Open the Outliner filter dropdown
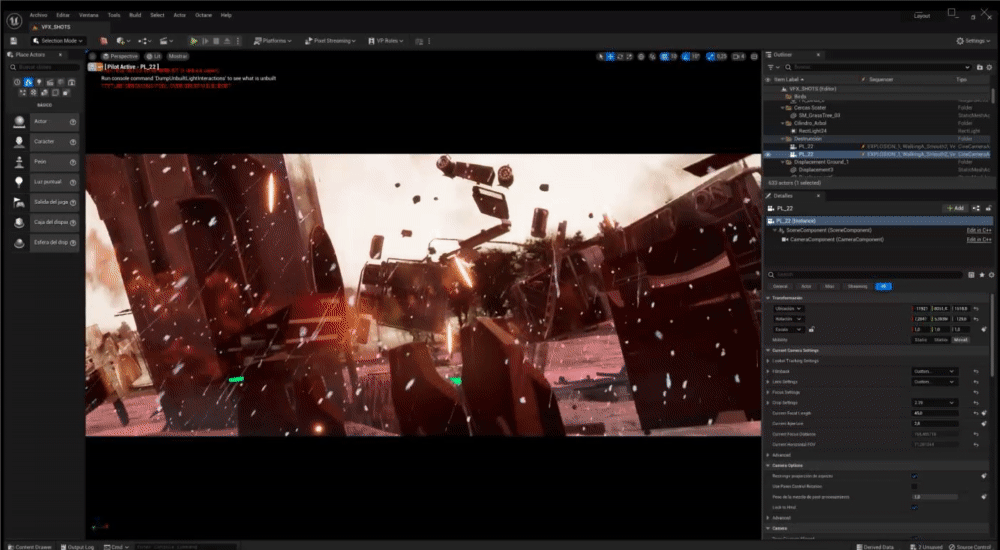This screenshot has height=550, width=1000. (x=774, y=67)
